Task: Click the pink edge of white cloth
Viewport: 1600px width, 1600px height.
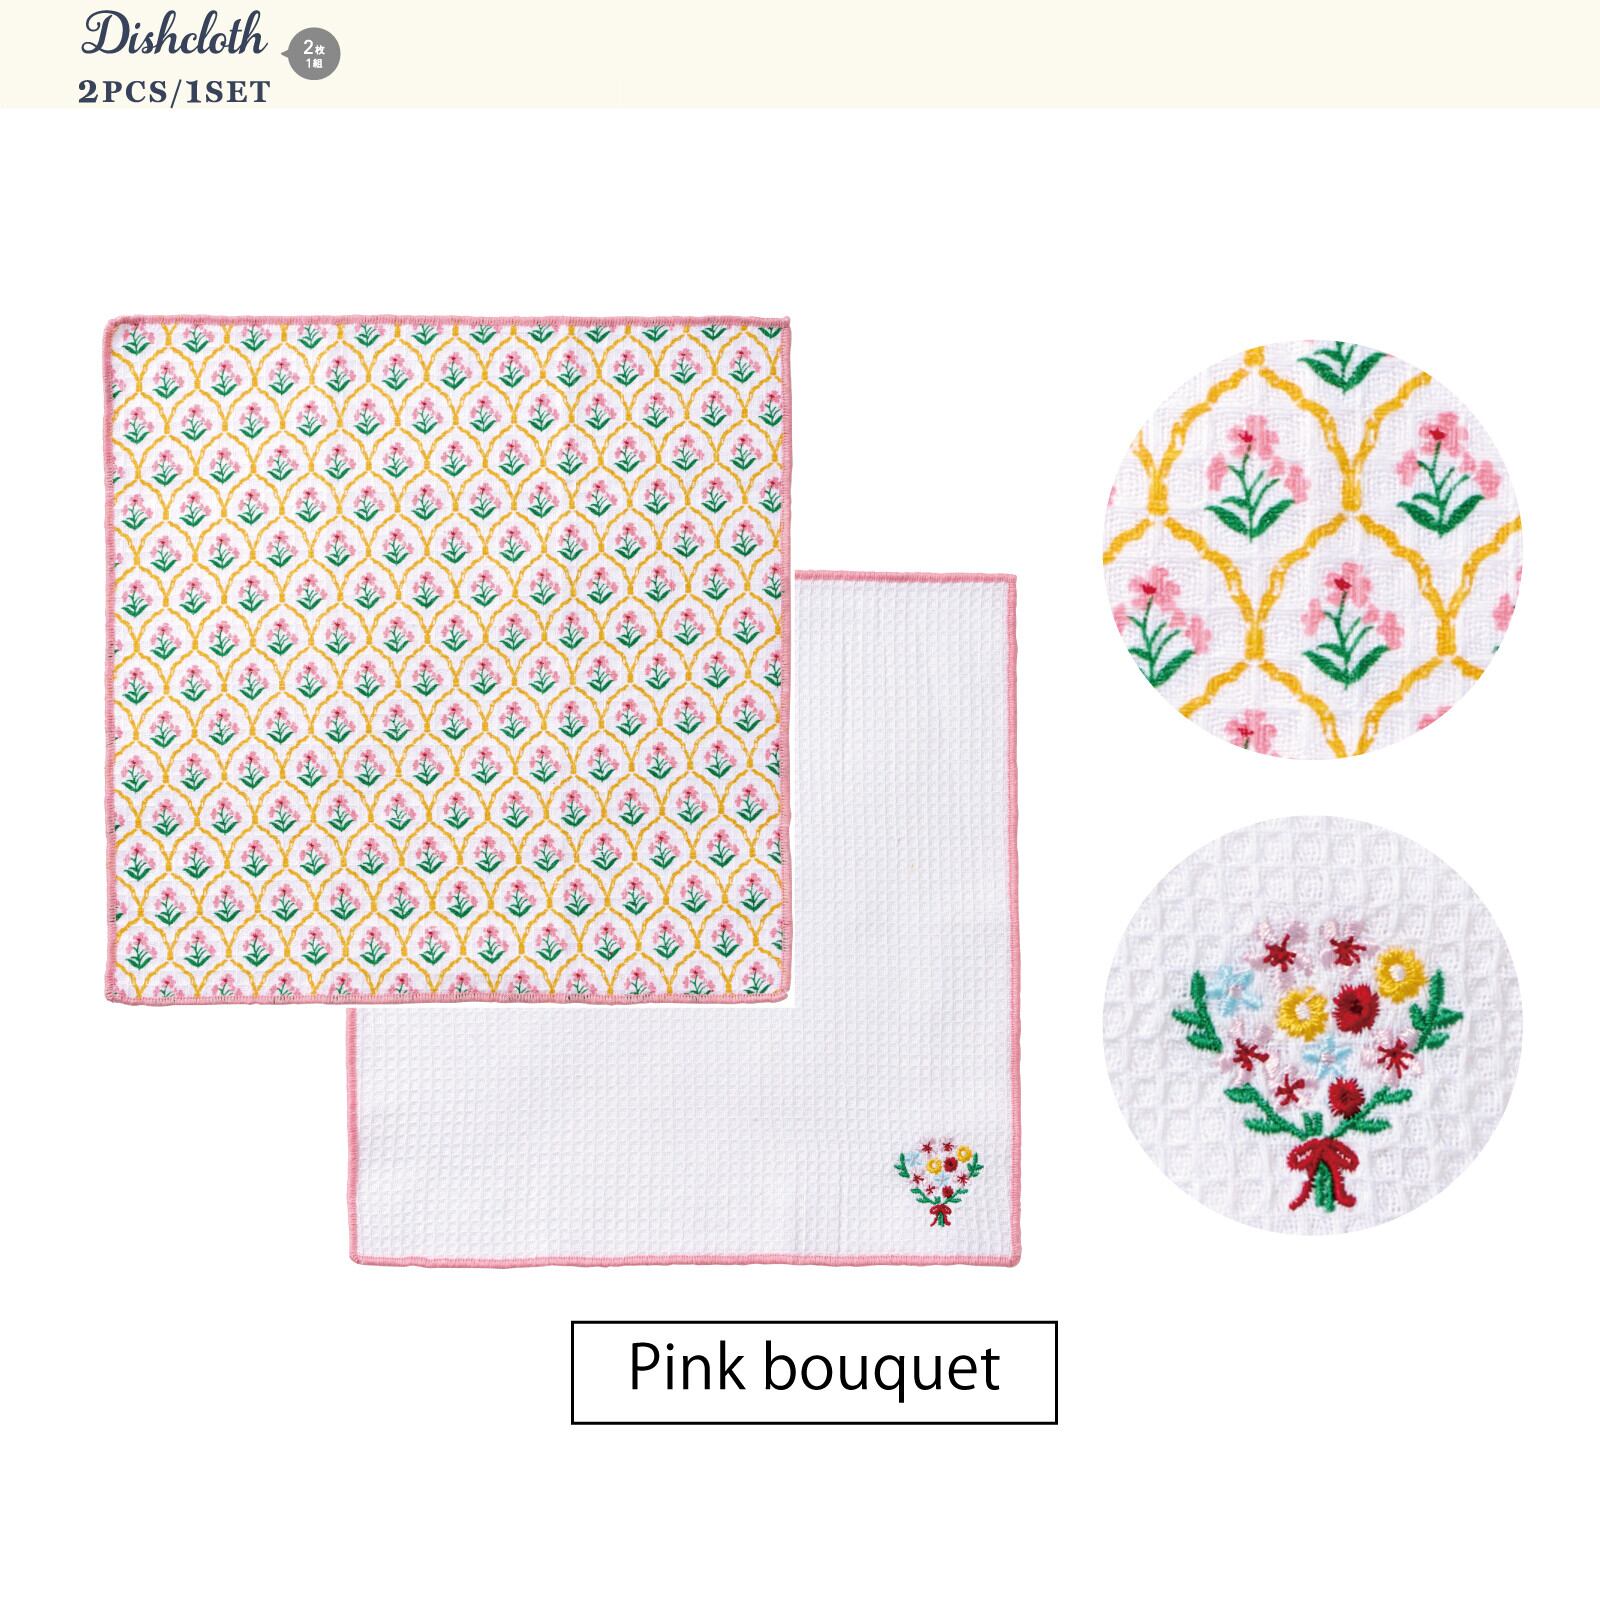Action: coord(683,1264)
